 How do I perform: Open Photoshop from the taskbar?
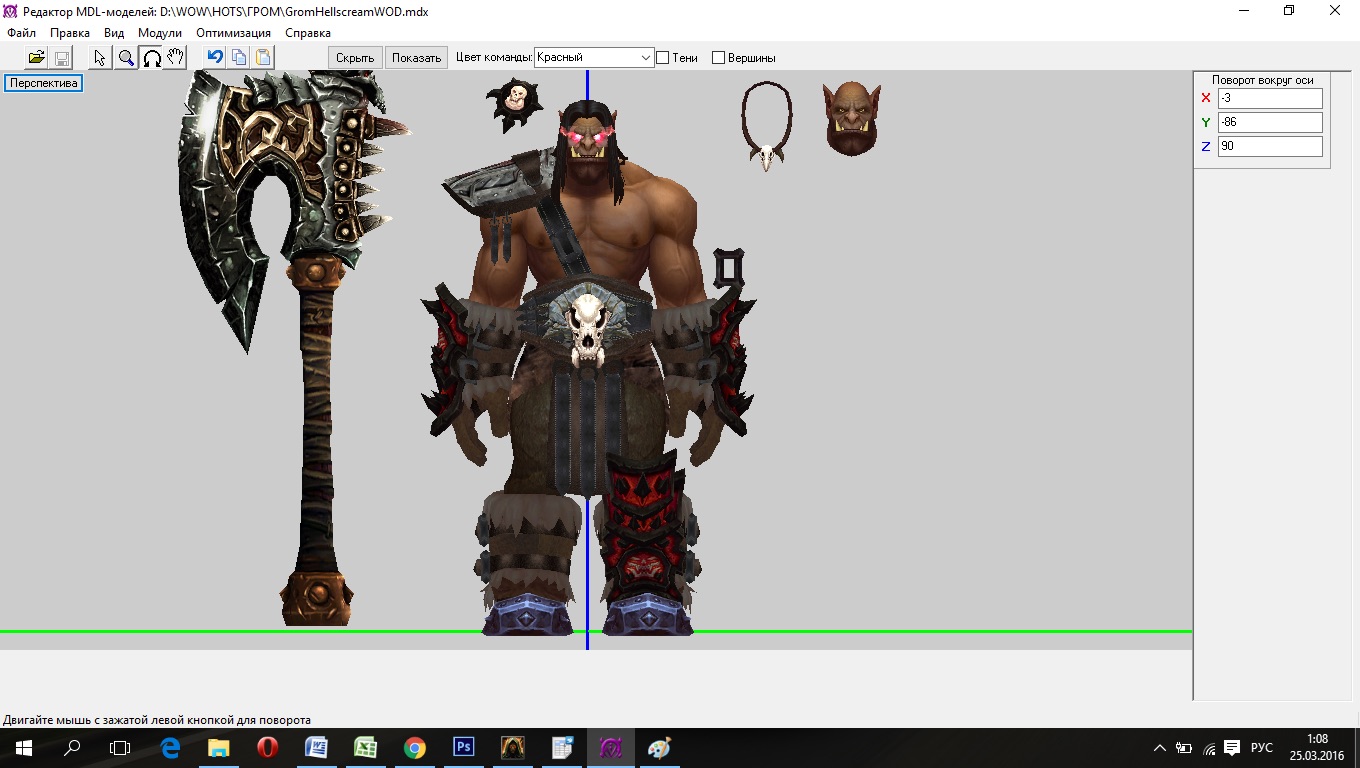[463, 748]
